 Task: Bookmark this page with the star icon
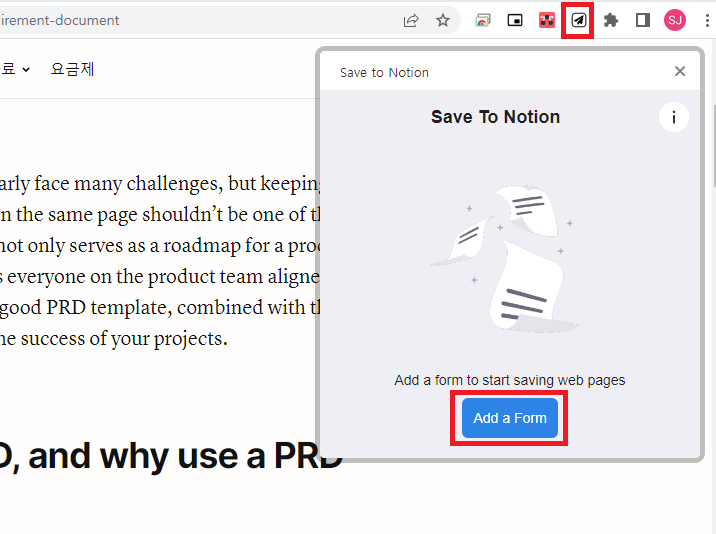click(x=442, y=20)
